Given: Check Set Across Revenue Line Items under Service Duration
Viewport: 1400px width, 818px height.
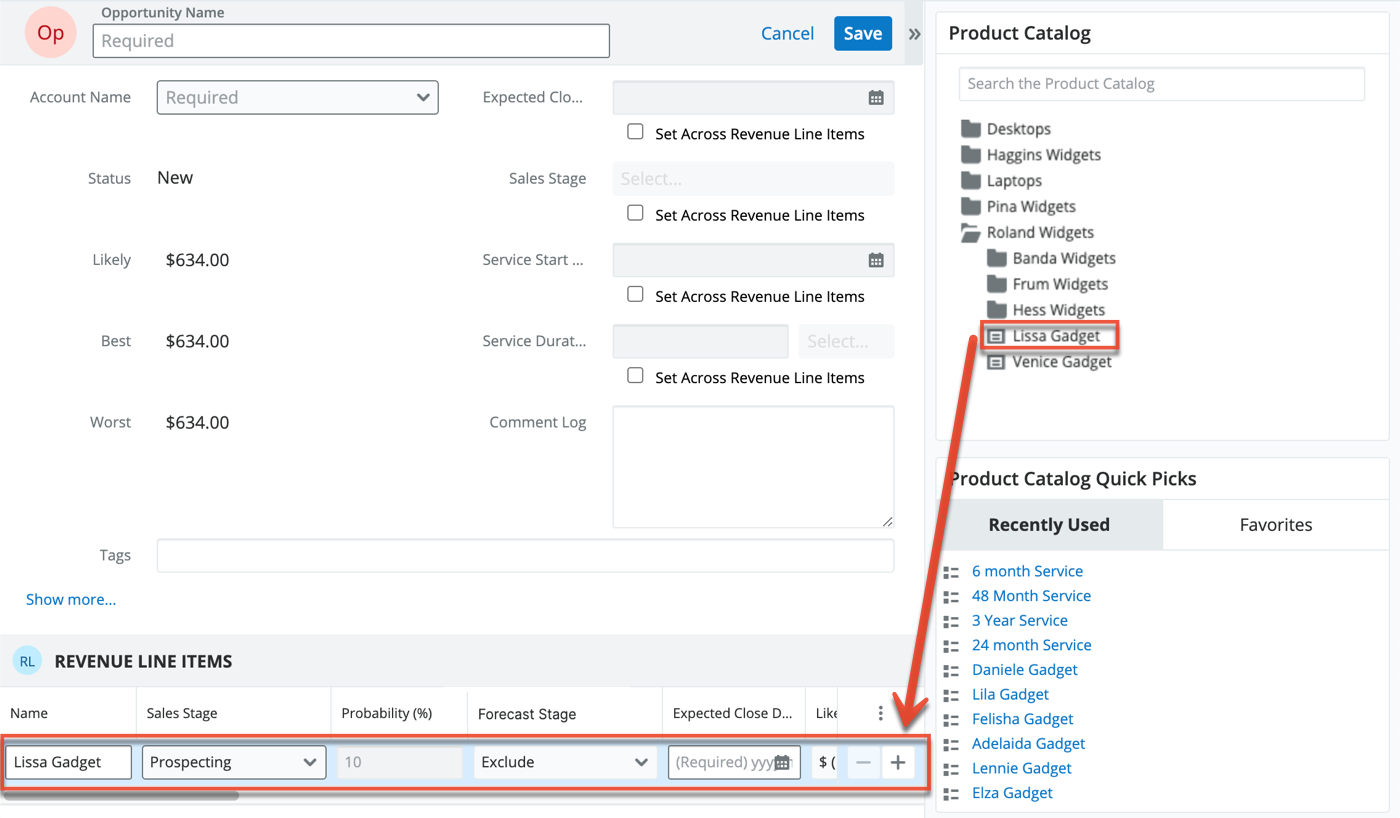Looking at the screenshot, I should tap(635, 377).
